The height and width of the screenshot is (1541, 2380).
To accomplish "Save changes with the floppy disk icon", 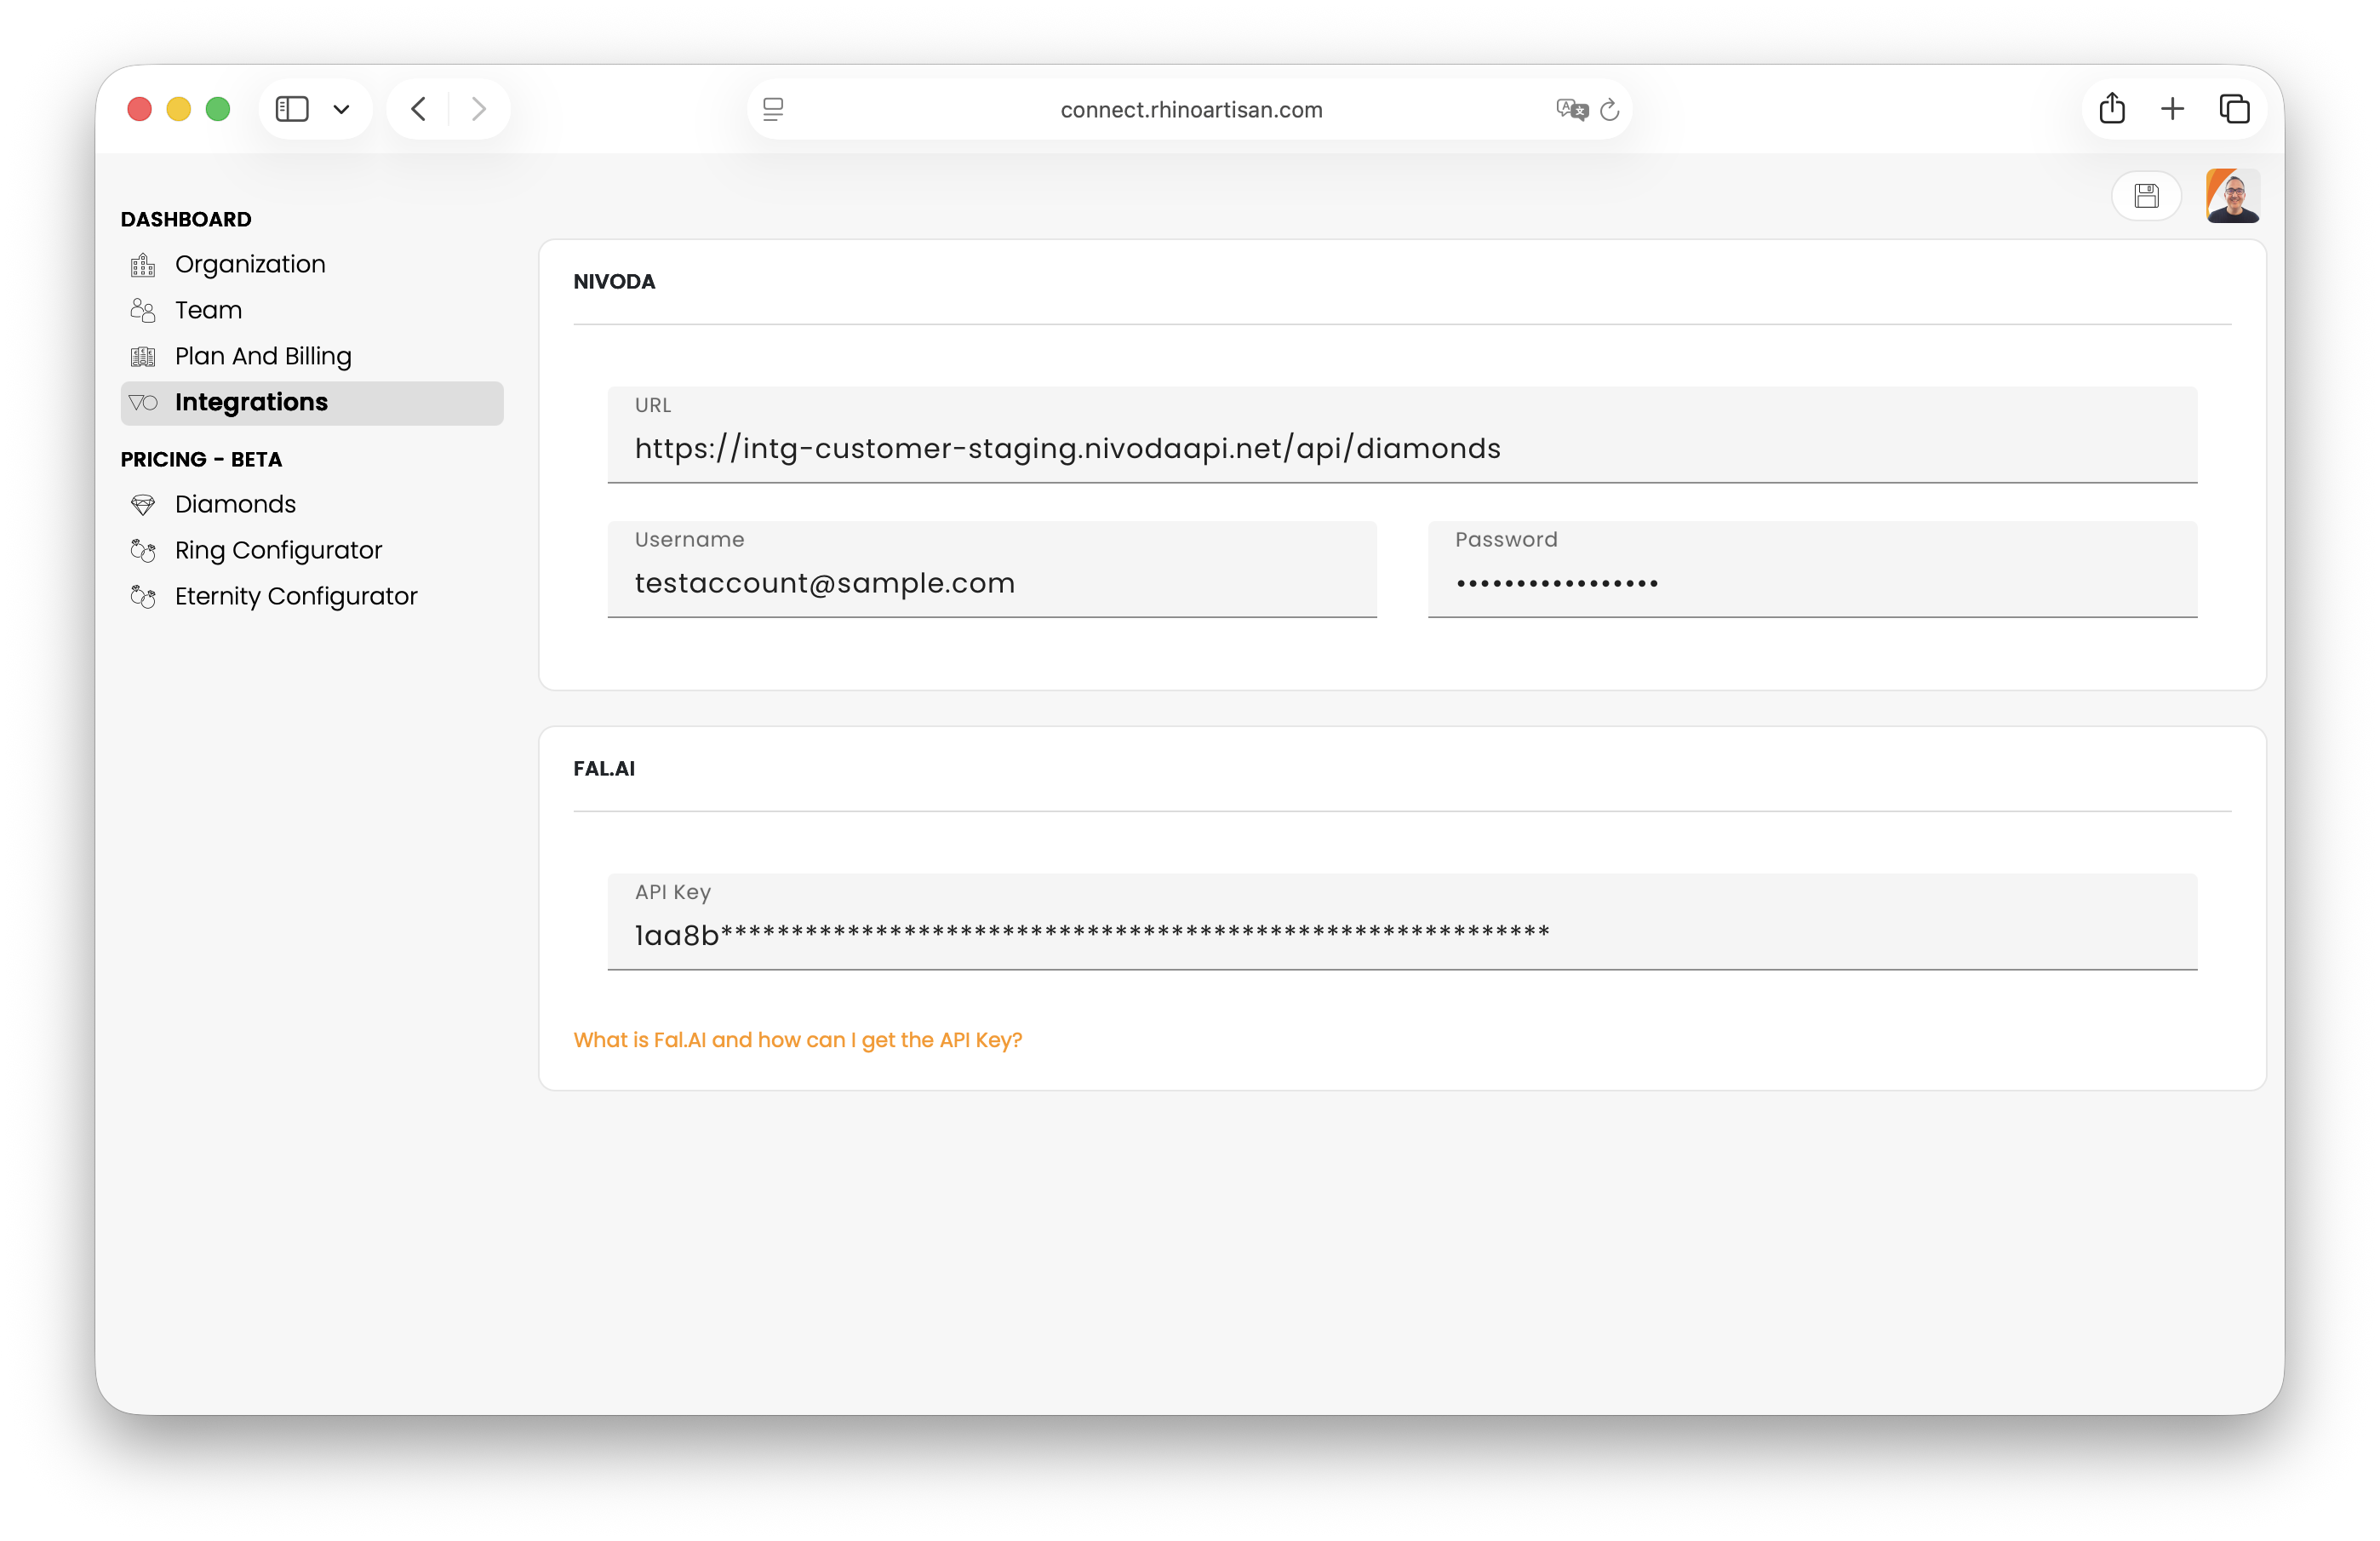I will point(2146,196).
